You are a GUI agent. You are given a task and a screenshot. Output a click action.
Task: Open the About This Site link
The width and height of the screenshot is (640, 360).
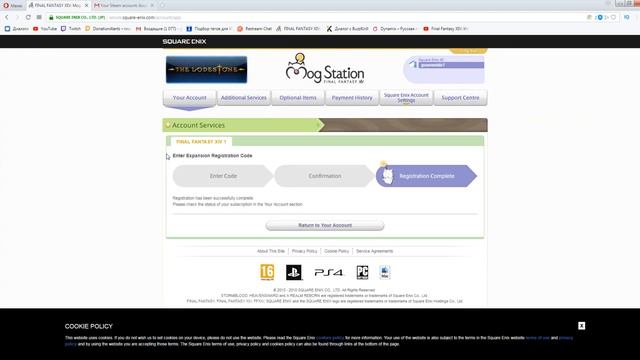pyautogui.click(x=271, y=251)
